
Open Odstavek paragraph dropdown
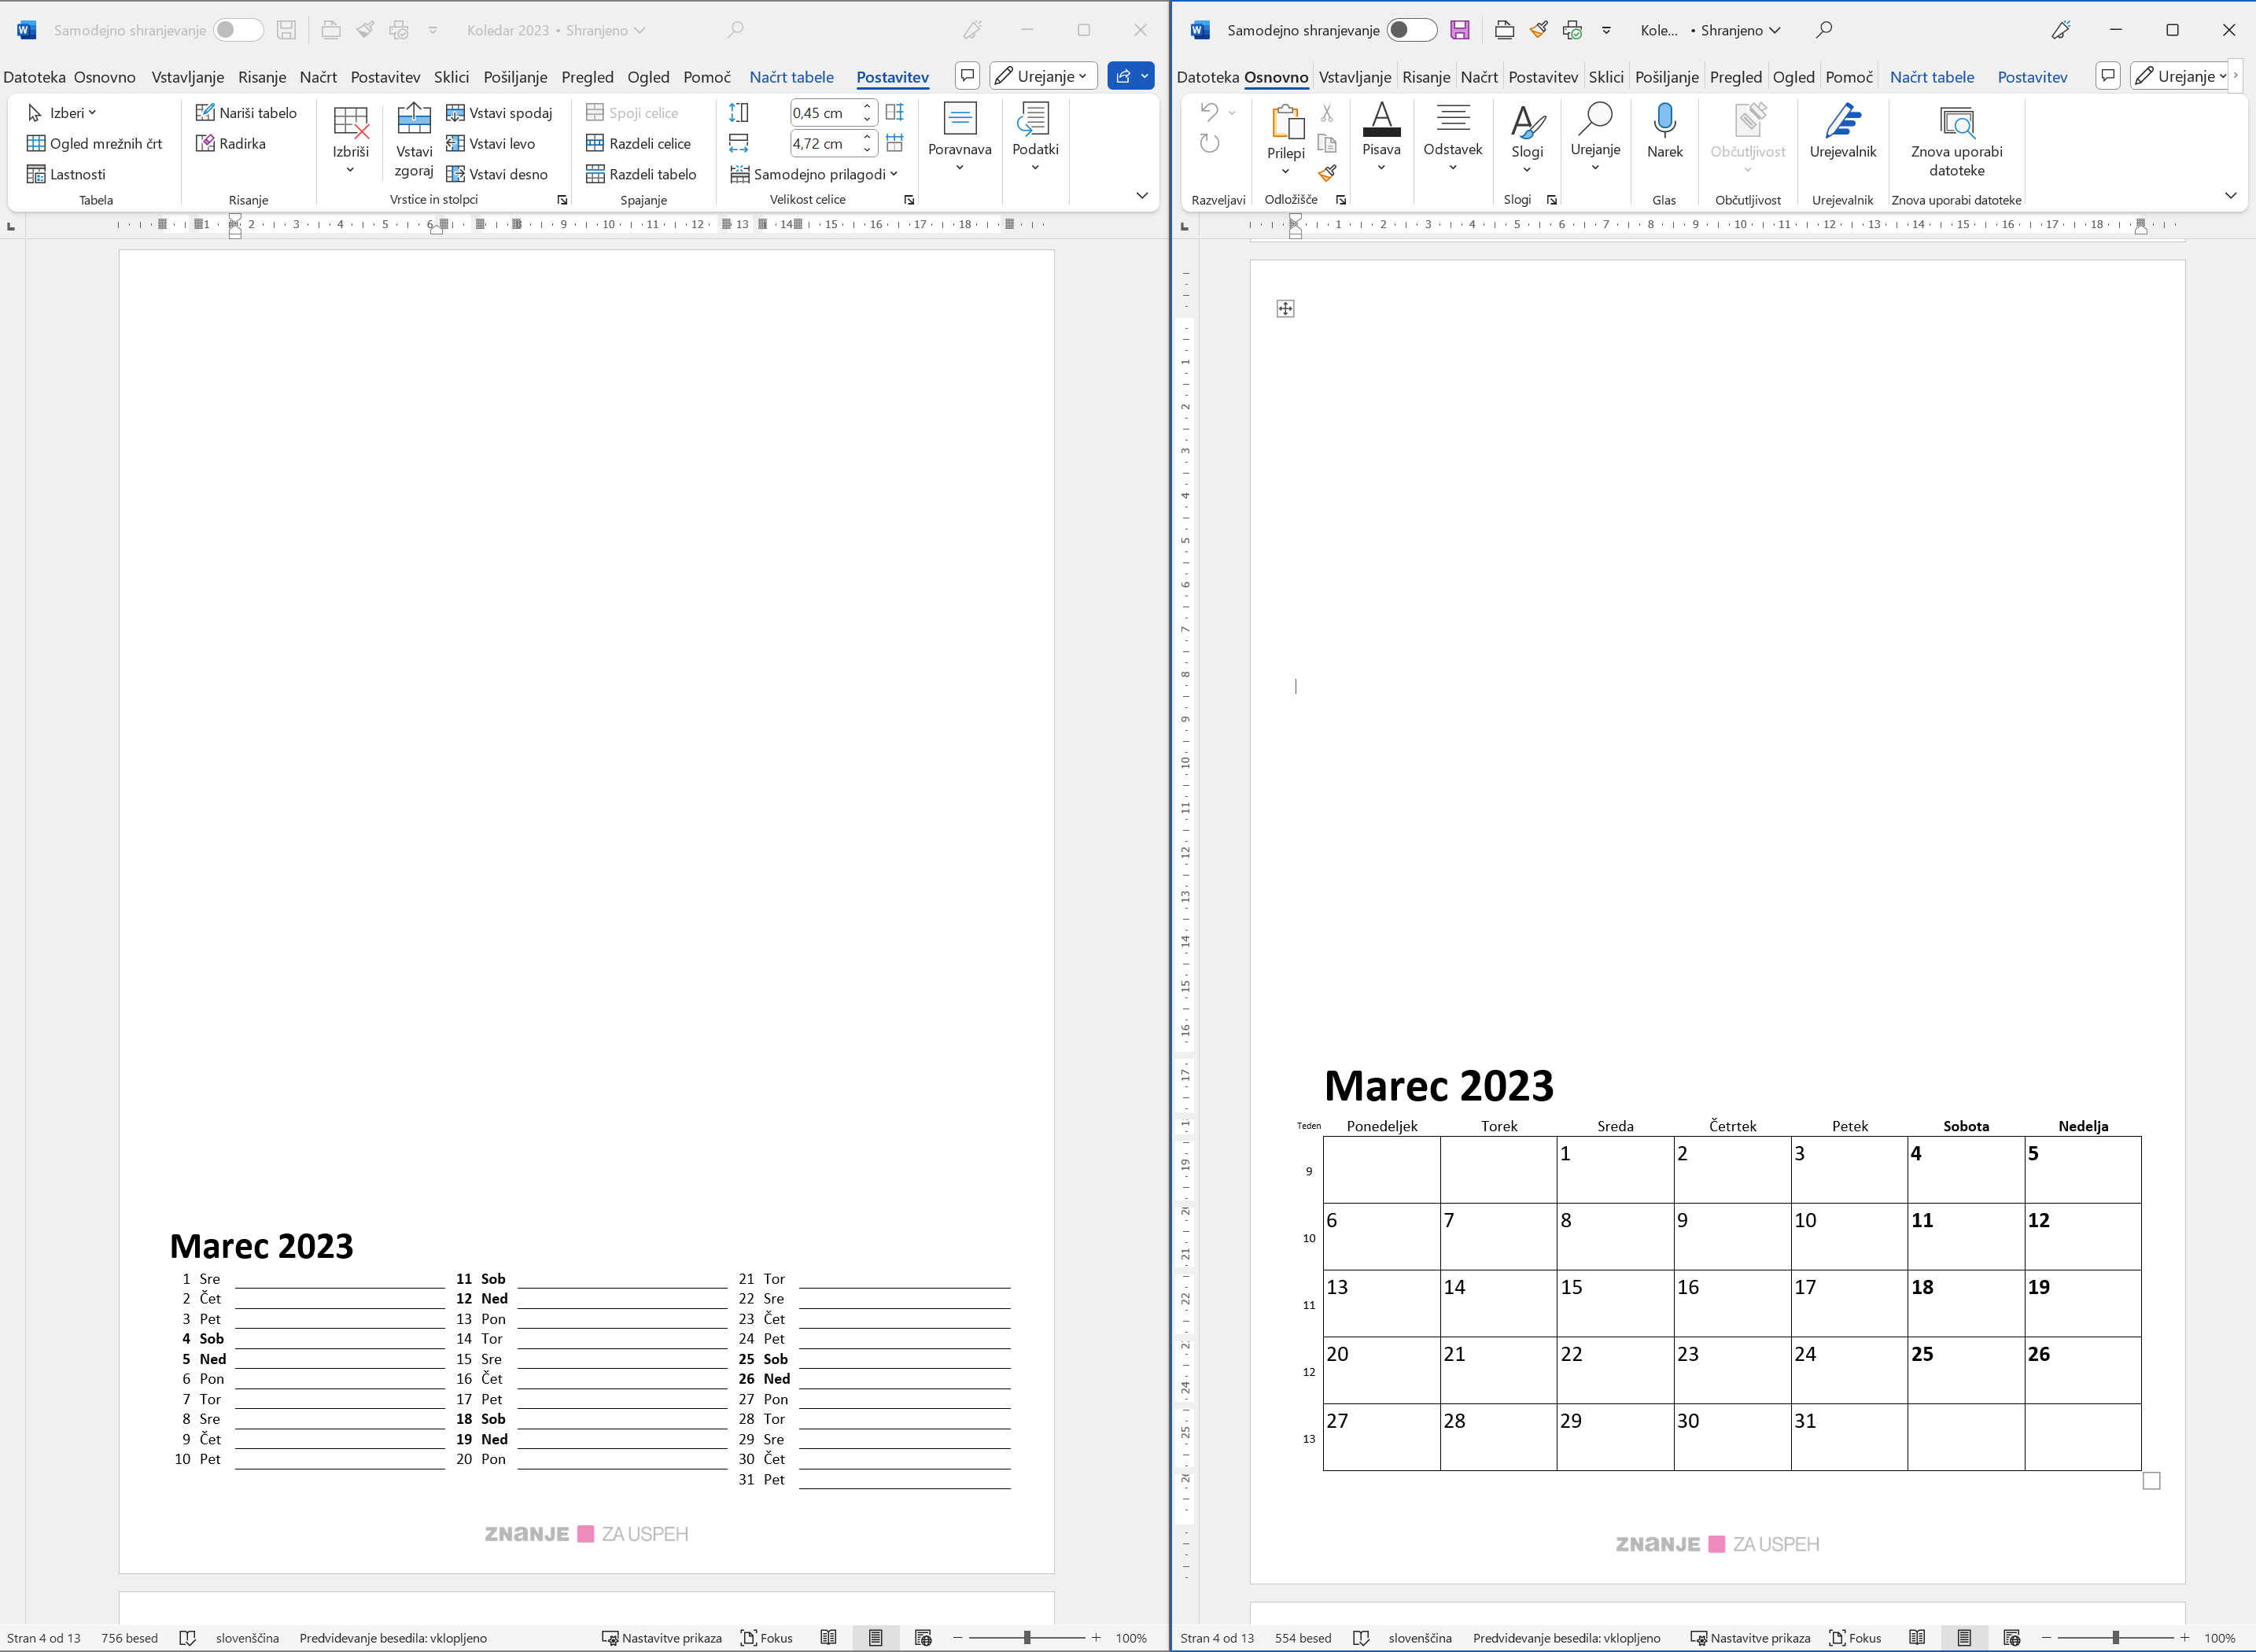tap(1452, 138)
